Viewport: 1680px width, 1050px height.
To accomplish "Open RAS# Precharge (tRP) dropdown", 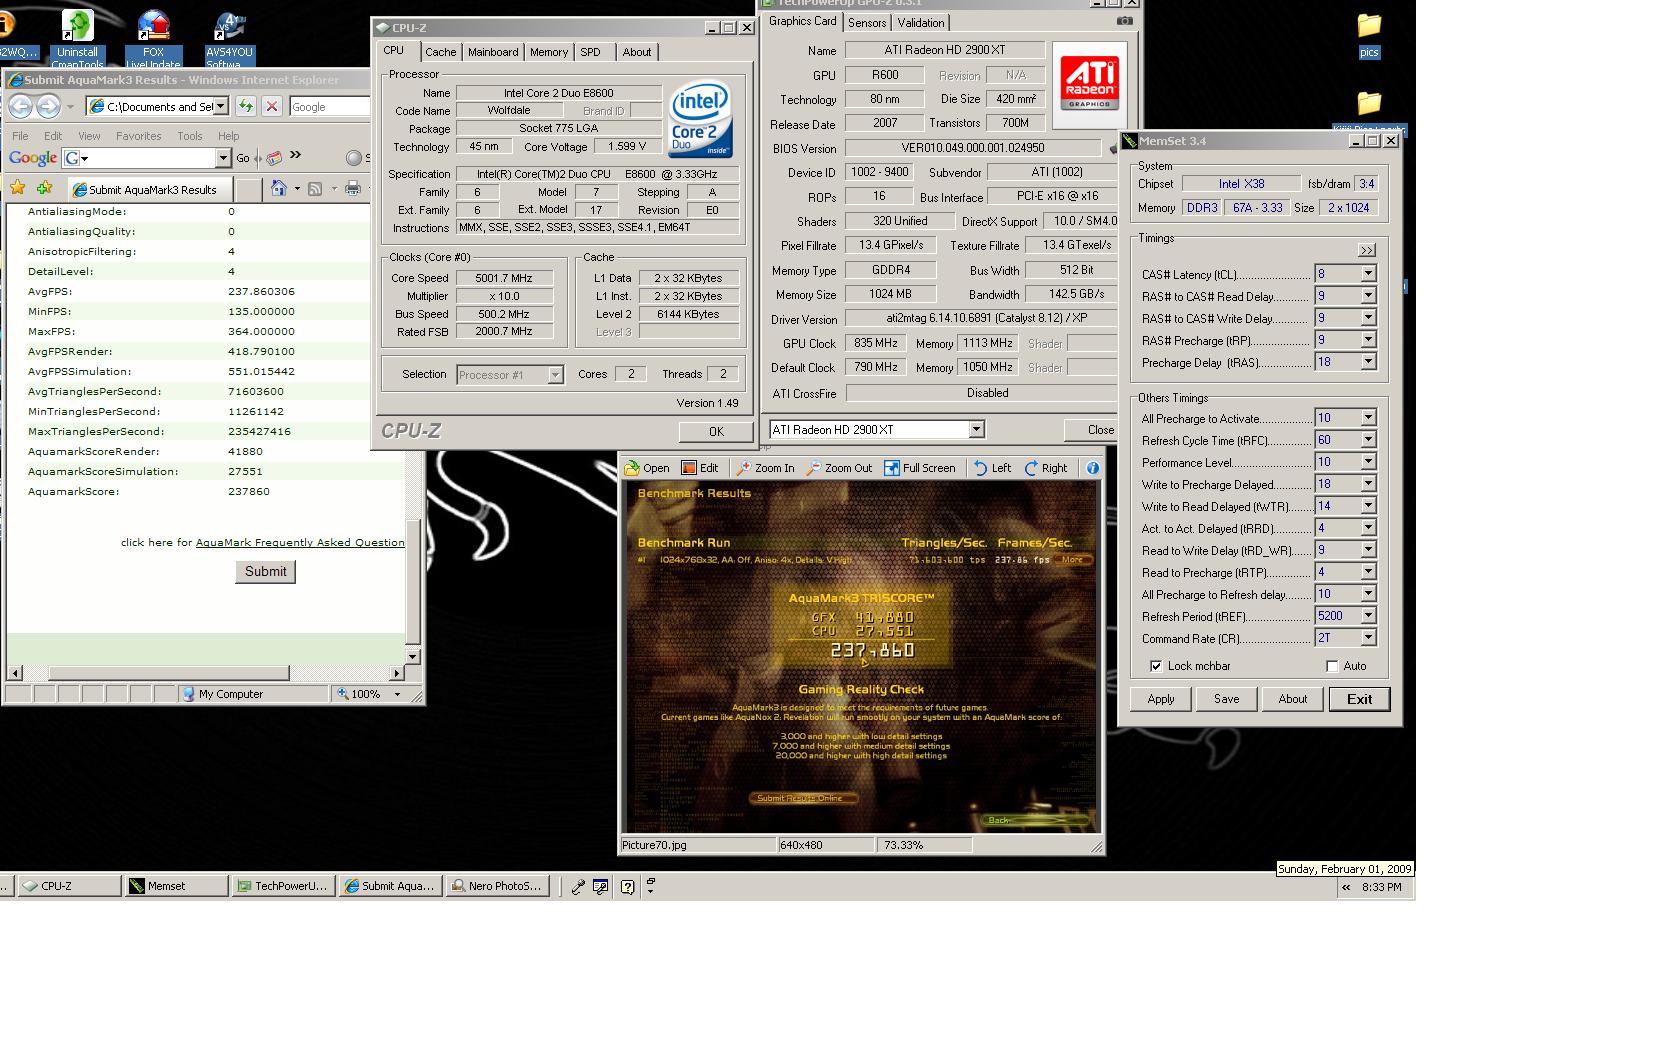I will point(1368,340).
